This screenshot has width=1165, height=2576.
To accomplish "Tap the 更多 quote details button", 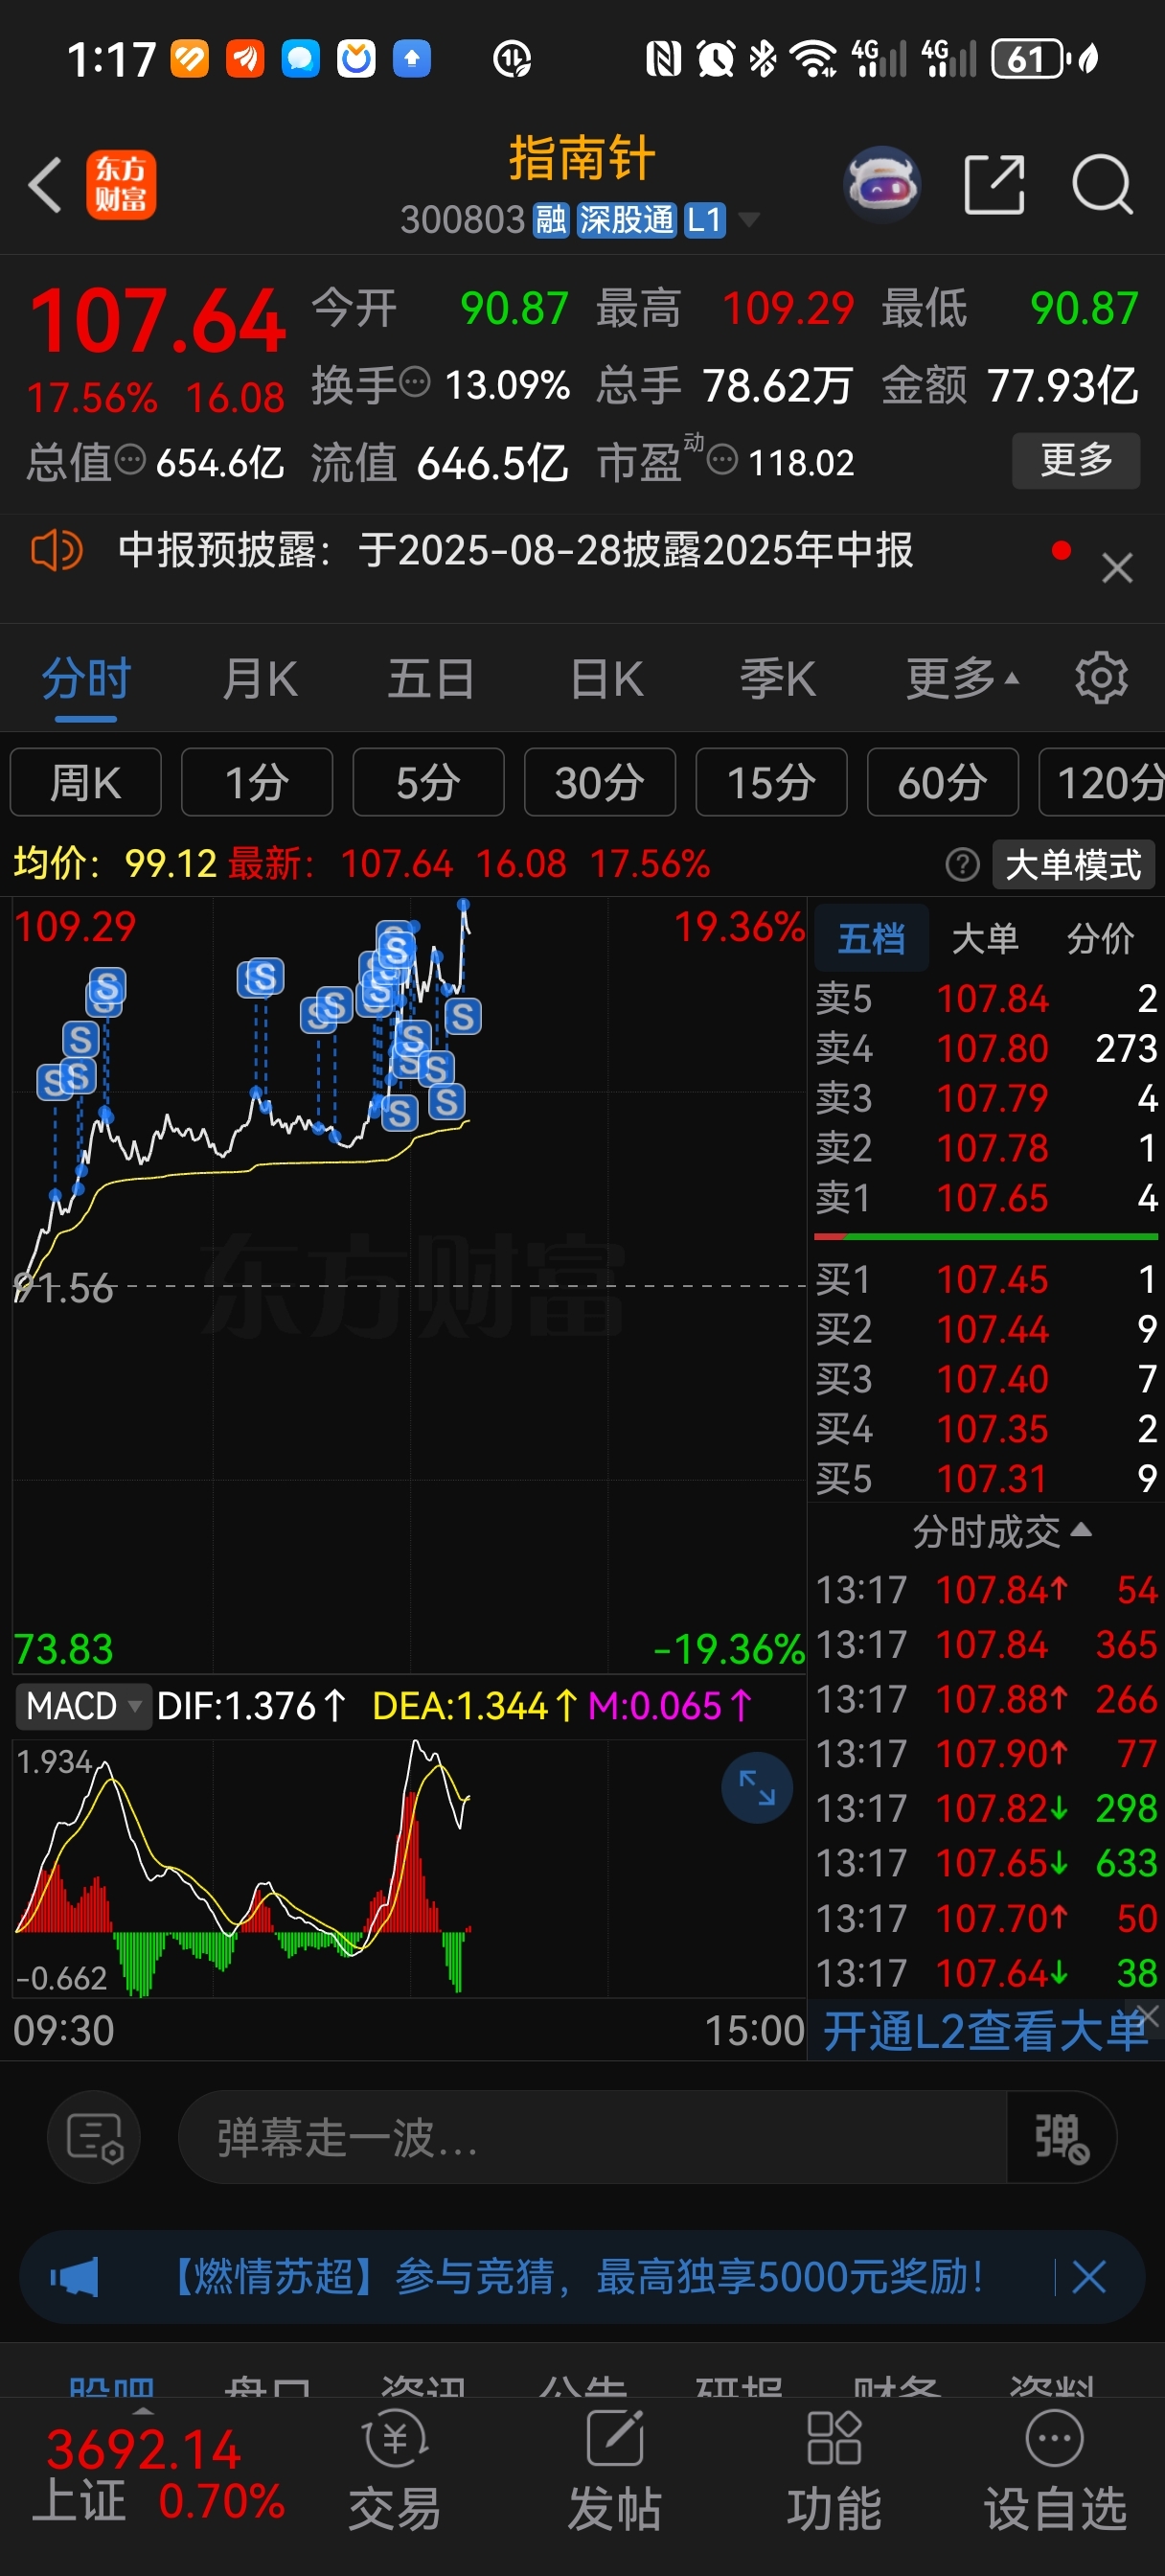I will click(1076, 460).
